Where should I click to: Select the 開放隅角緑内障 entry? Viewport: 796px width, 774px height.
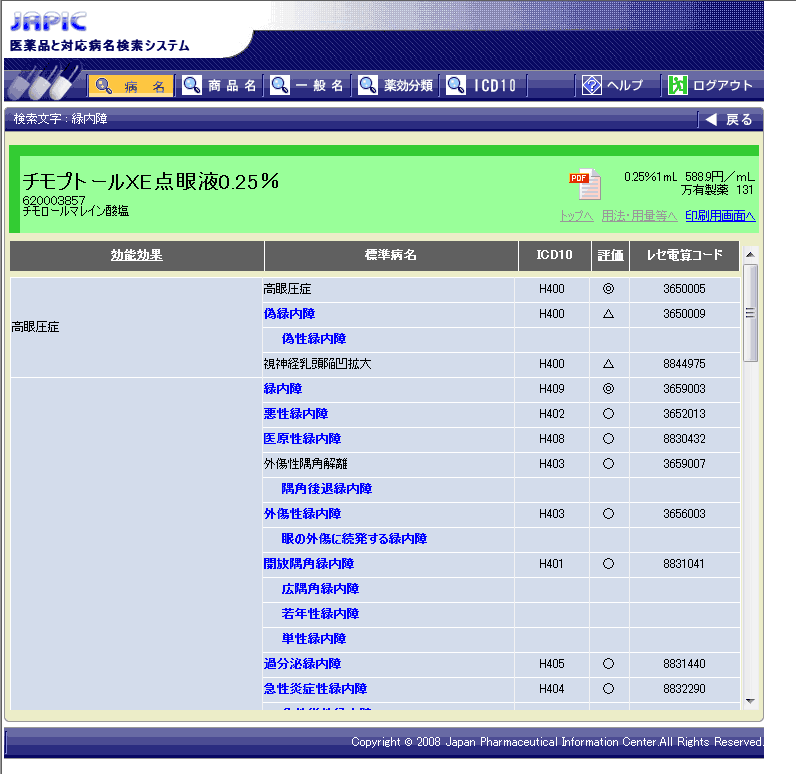point(308,564)
